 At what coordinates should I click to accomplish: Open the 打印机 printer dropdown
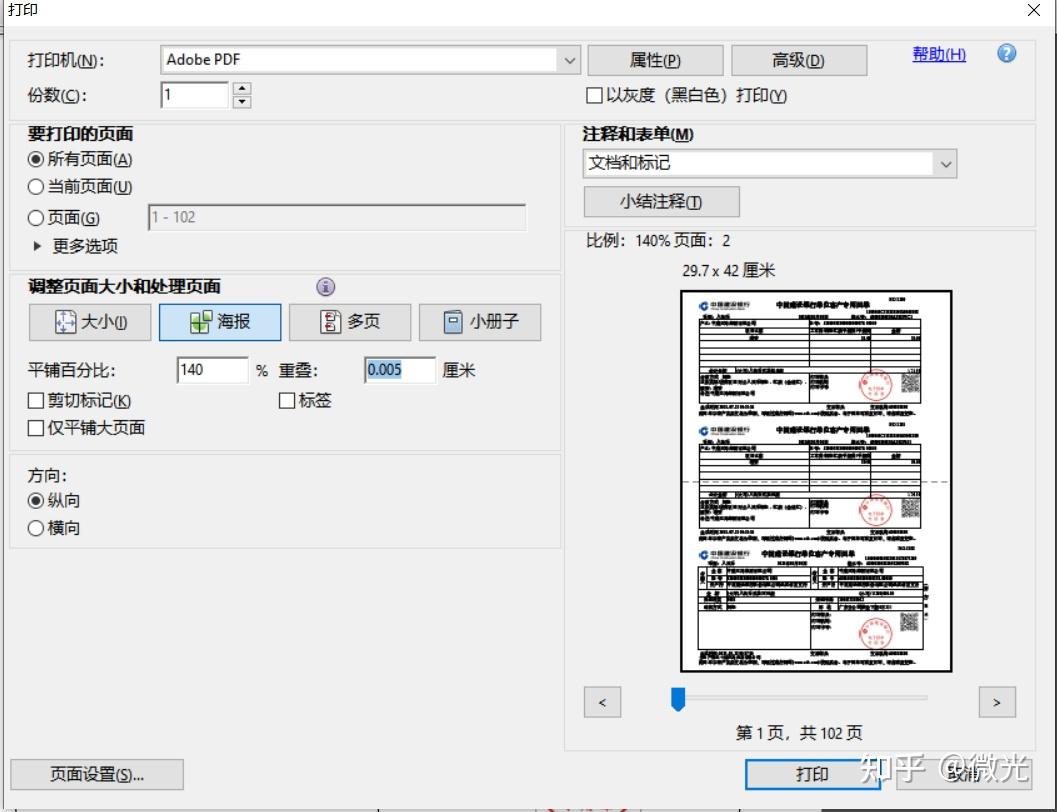coord(569,60)
